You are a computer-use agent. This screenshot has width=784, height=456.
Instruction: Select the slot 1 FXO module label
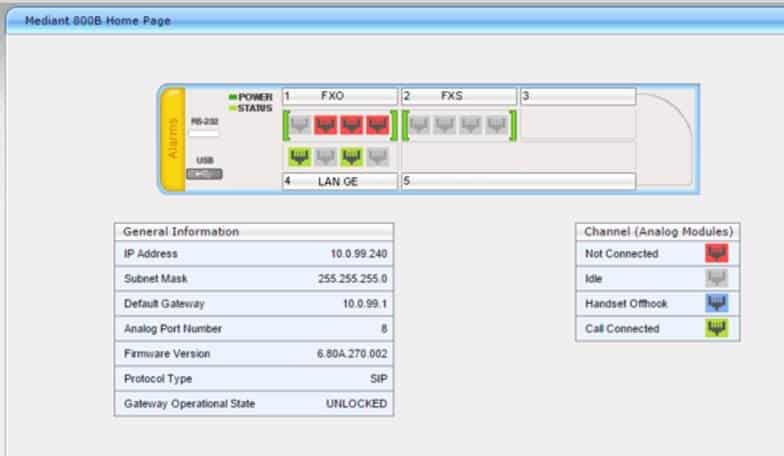[340, 96]
